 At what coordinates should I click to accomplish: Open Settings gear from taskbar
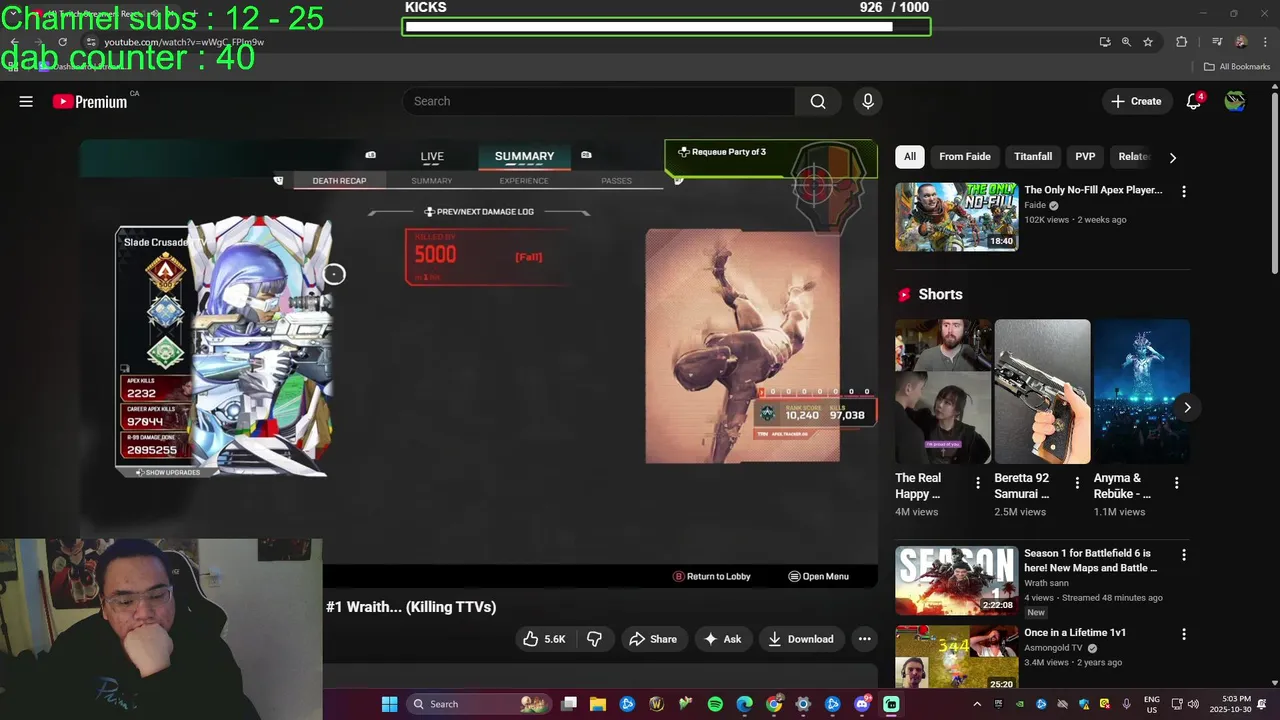tap(803, 704)
